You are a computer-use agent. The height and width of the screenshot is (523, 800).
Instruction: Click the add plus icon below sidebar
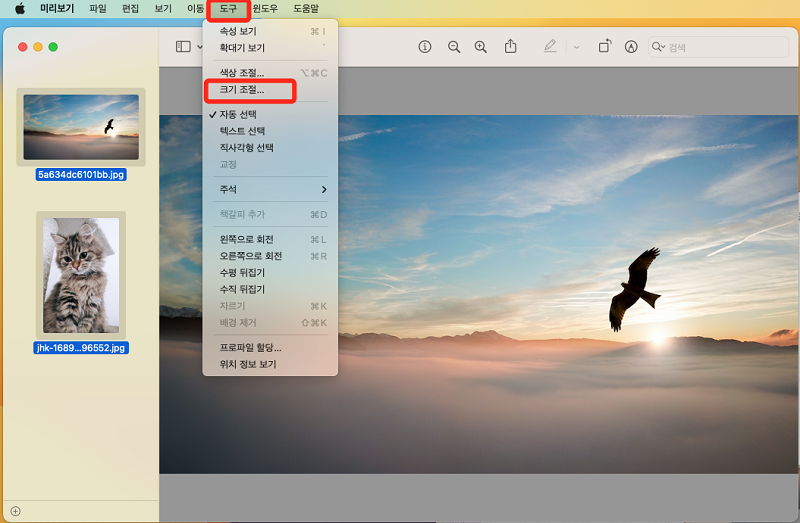click(x=15, y=511)
